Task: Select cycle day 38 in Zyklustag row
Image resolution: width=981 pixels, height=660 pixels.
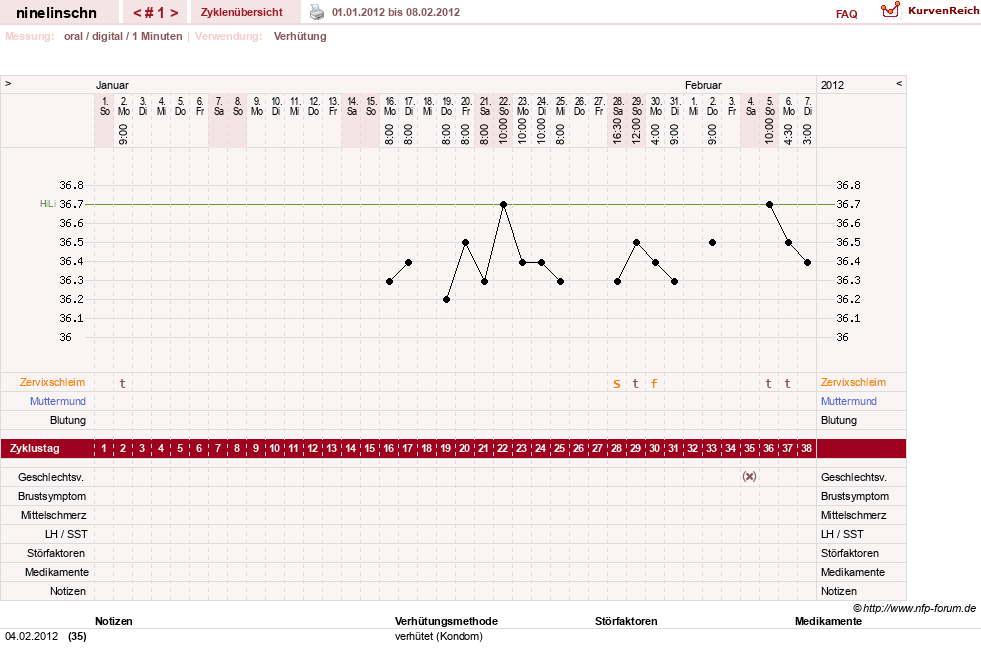Action: point(806,449)
